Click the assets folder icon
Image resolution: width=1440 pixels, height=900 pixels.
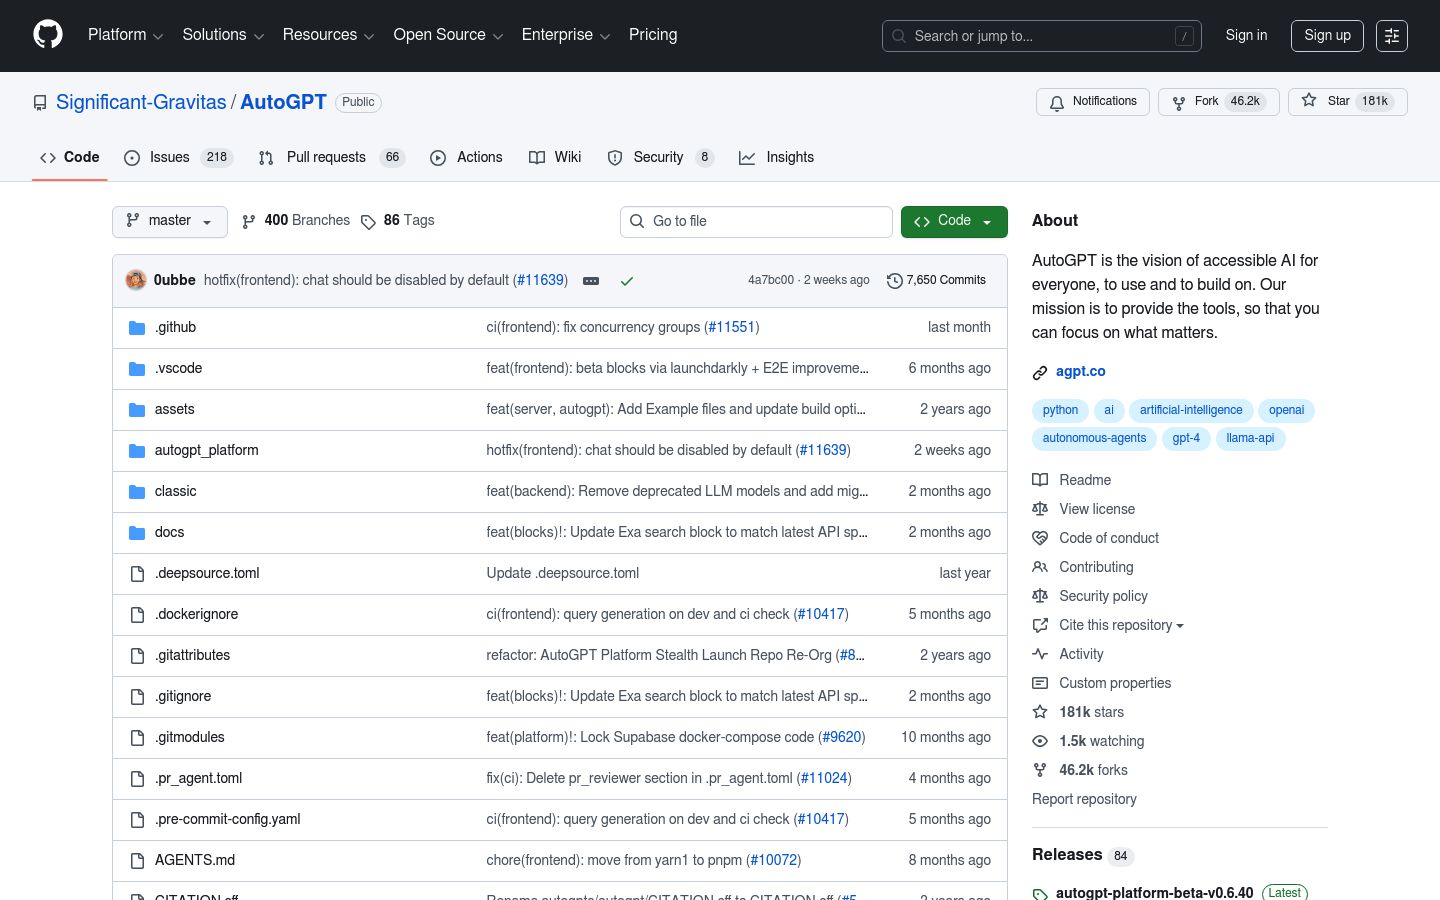coord(137,410)
